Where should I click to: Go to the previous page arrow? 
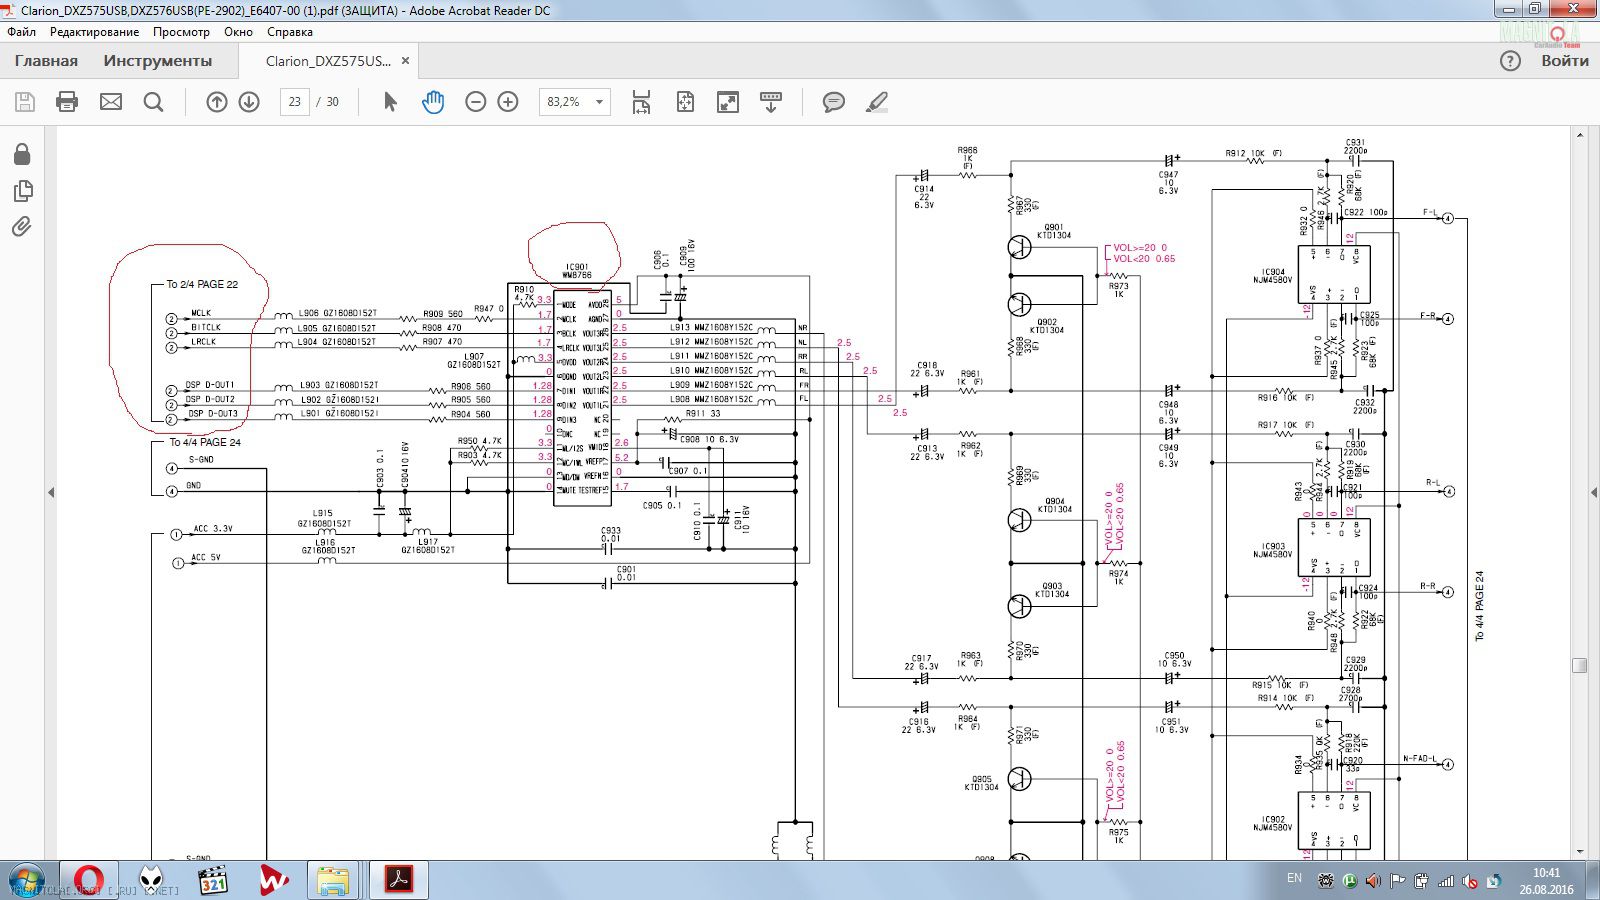217,102
